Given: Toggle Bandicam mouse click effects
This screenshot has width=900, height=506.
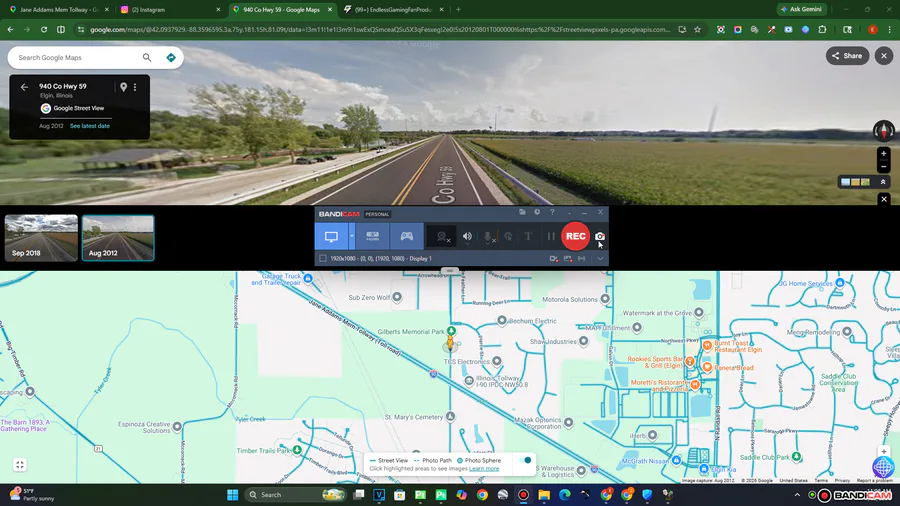Looking at the screenshot, I should click(x=508, y=236).
